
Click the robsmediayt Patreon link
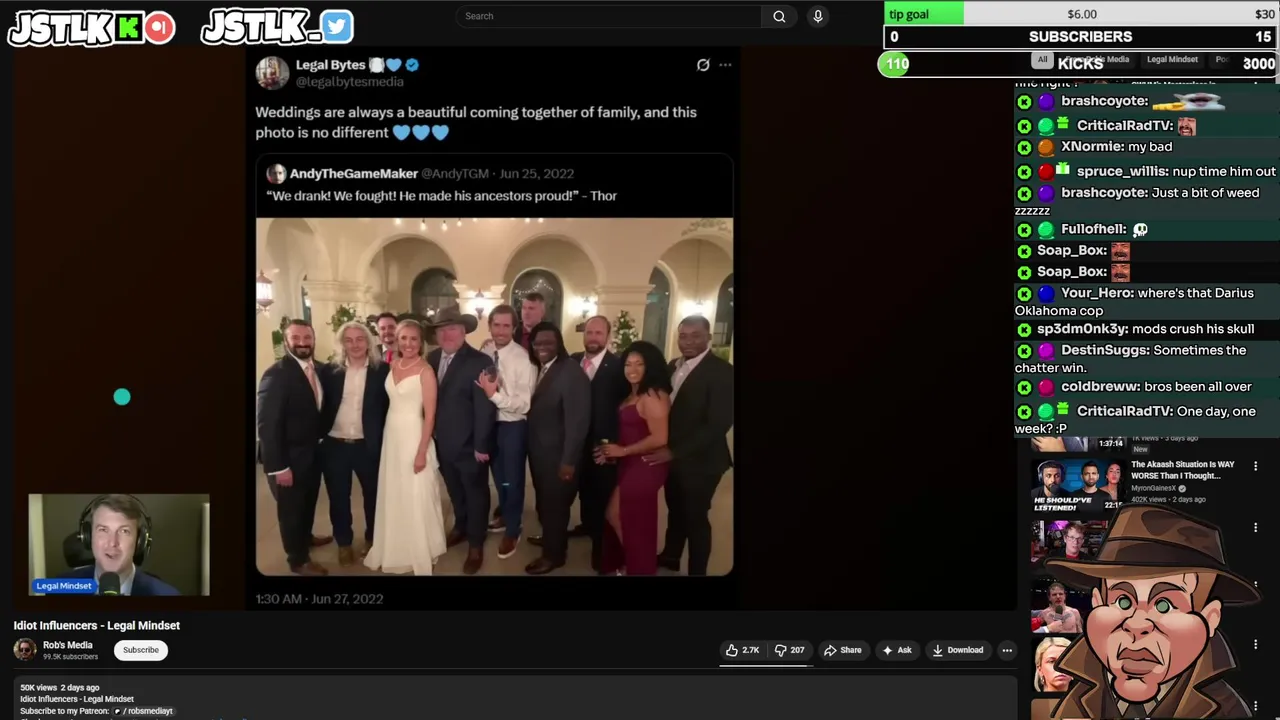pos(148,711)
